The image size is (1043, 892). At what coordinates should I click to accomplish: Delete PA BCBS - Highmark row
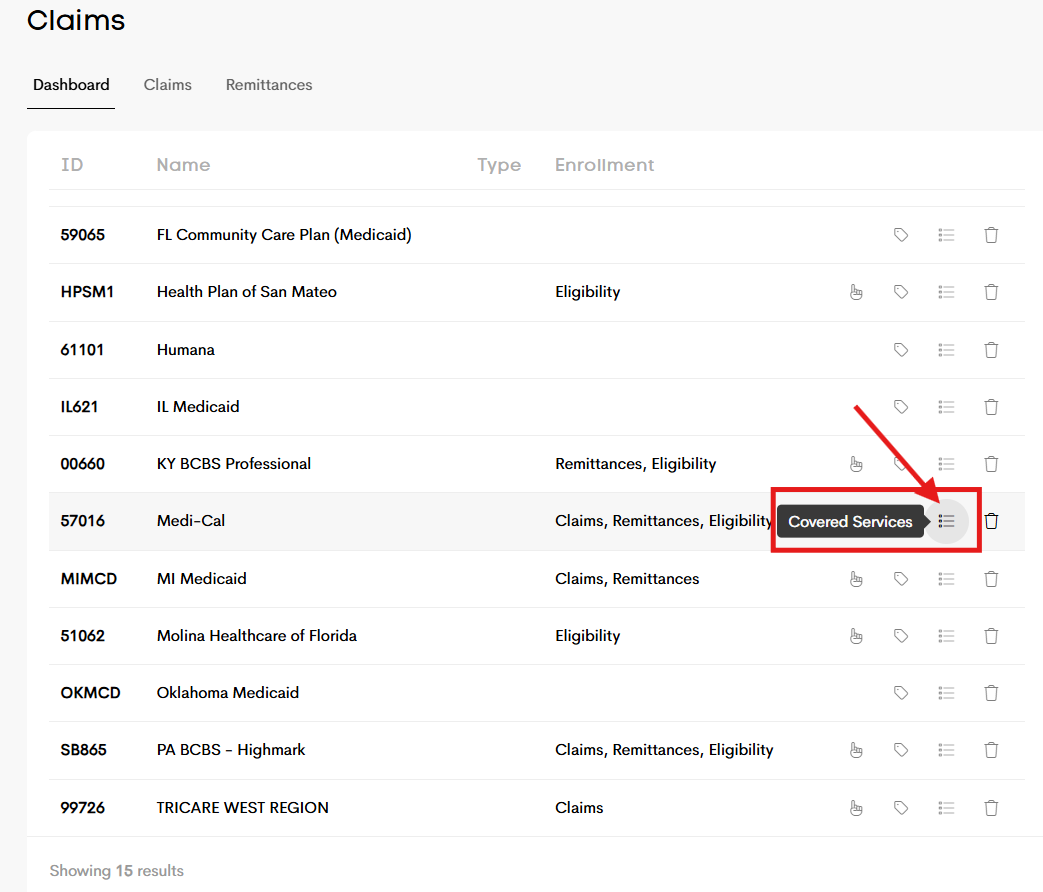(991, 750)
